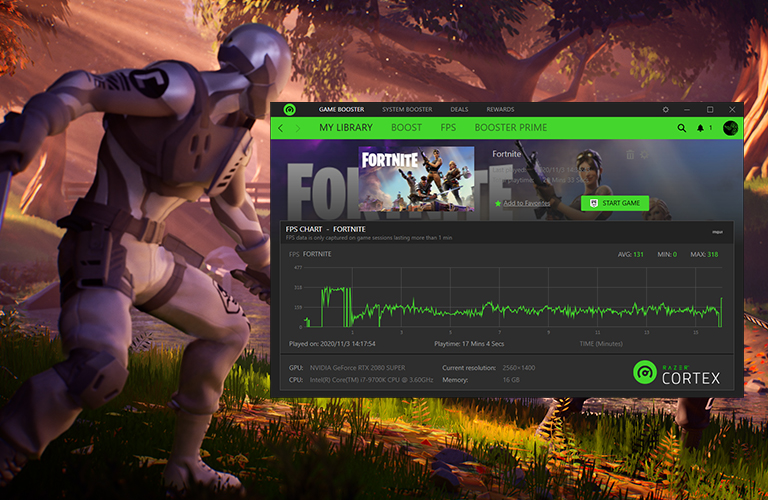The width and height of the screenshot is (768, 500).
Task: Open the settings gear in the title bar
Action: point(666,110)
